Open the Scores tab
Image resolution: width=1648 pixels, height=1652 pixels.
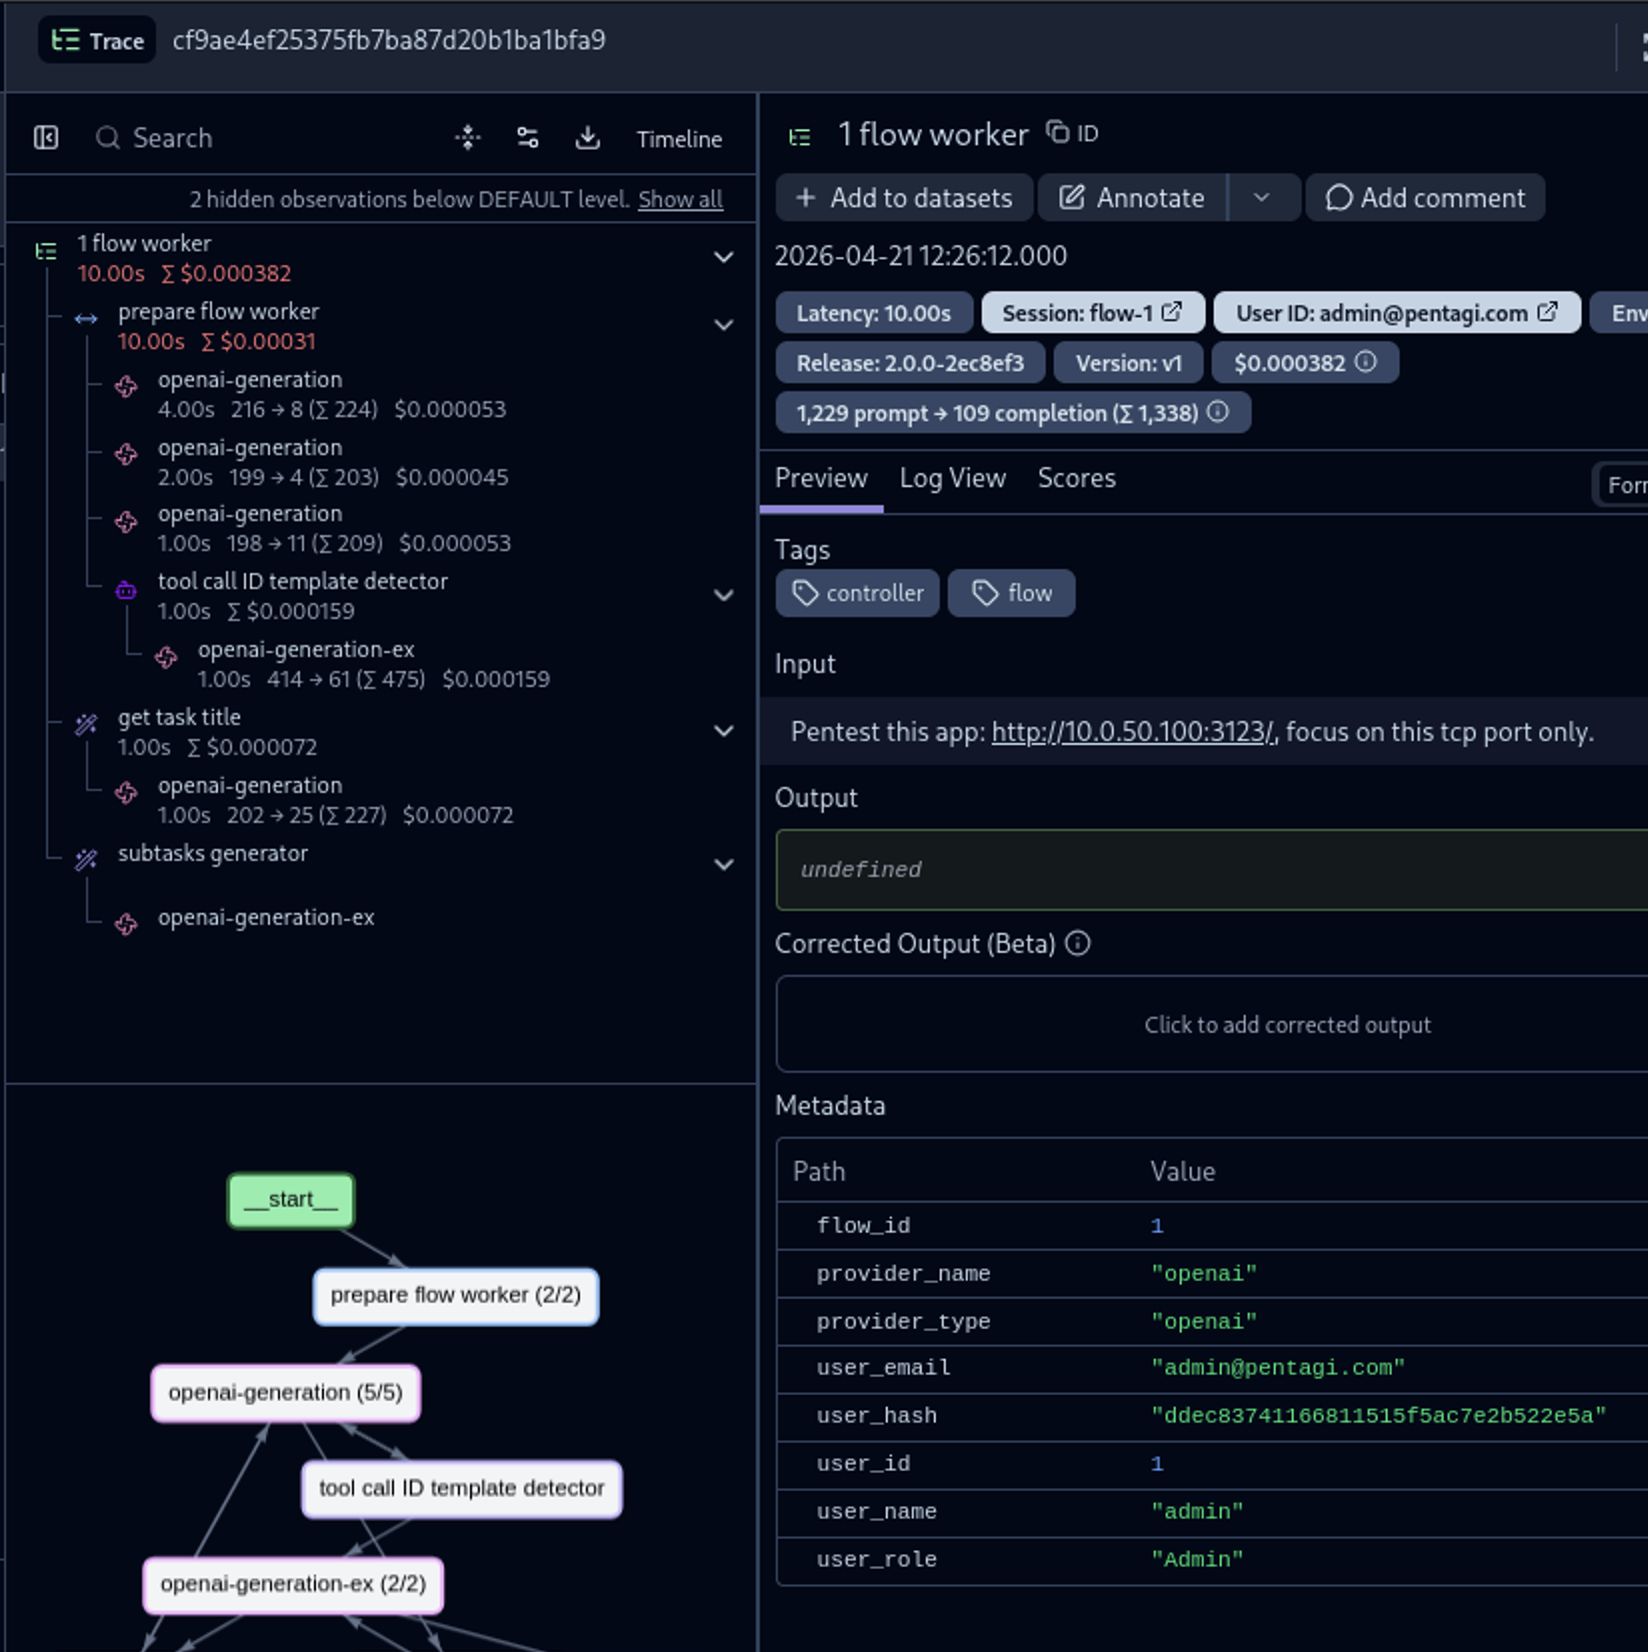tap(1076, 479)
